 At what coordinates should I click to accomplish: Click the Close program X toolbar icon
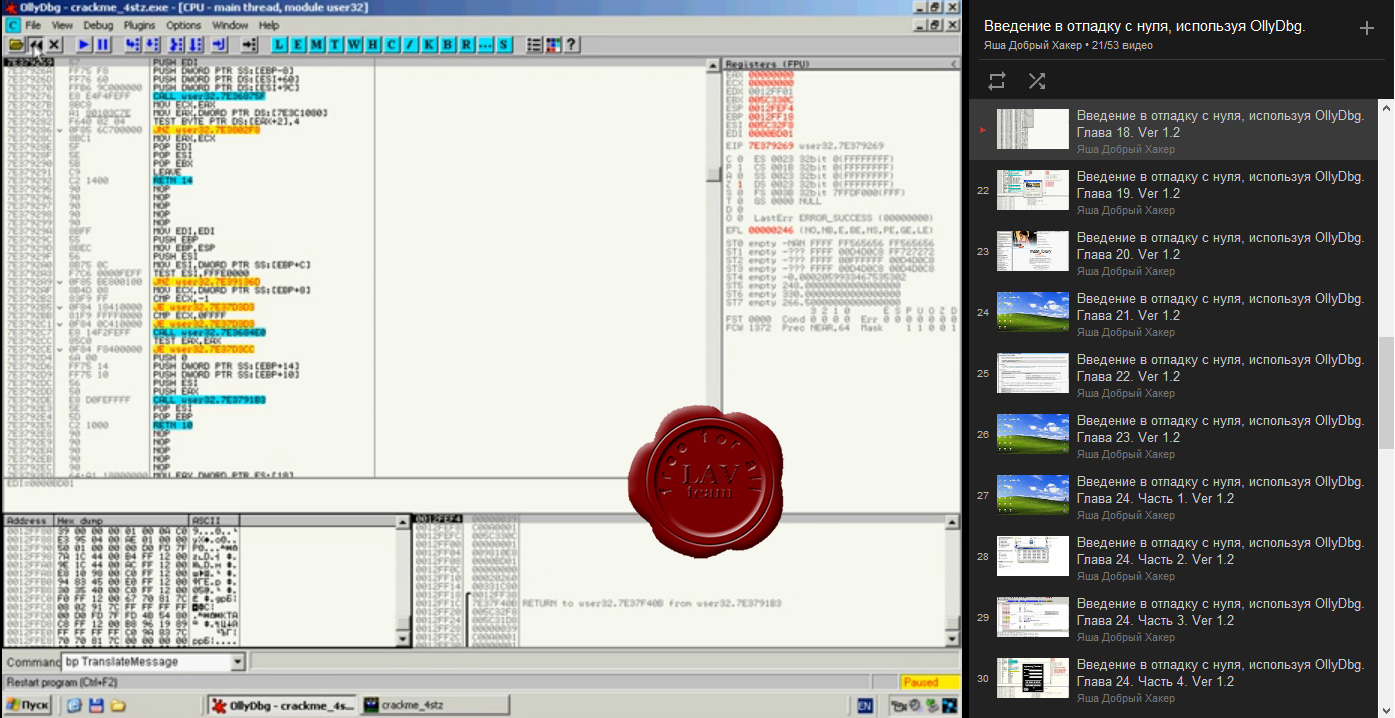point(54,44)
